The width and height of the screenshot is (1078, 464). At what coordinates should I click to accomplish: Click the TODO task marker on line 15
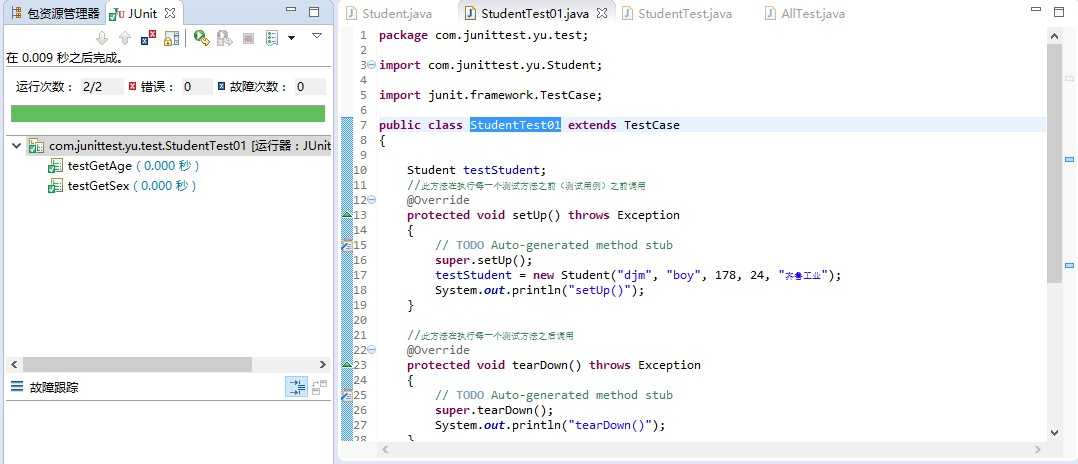click(x=347, y=245)
